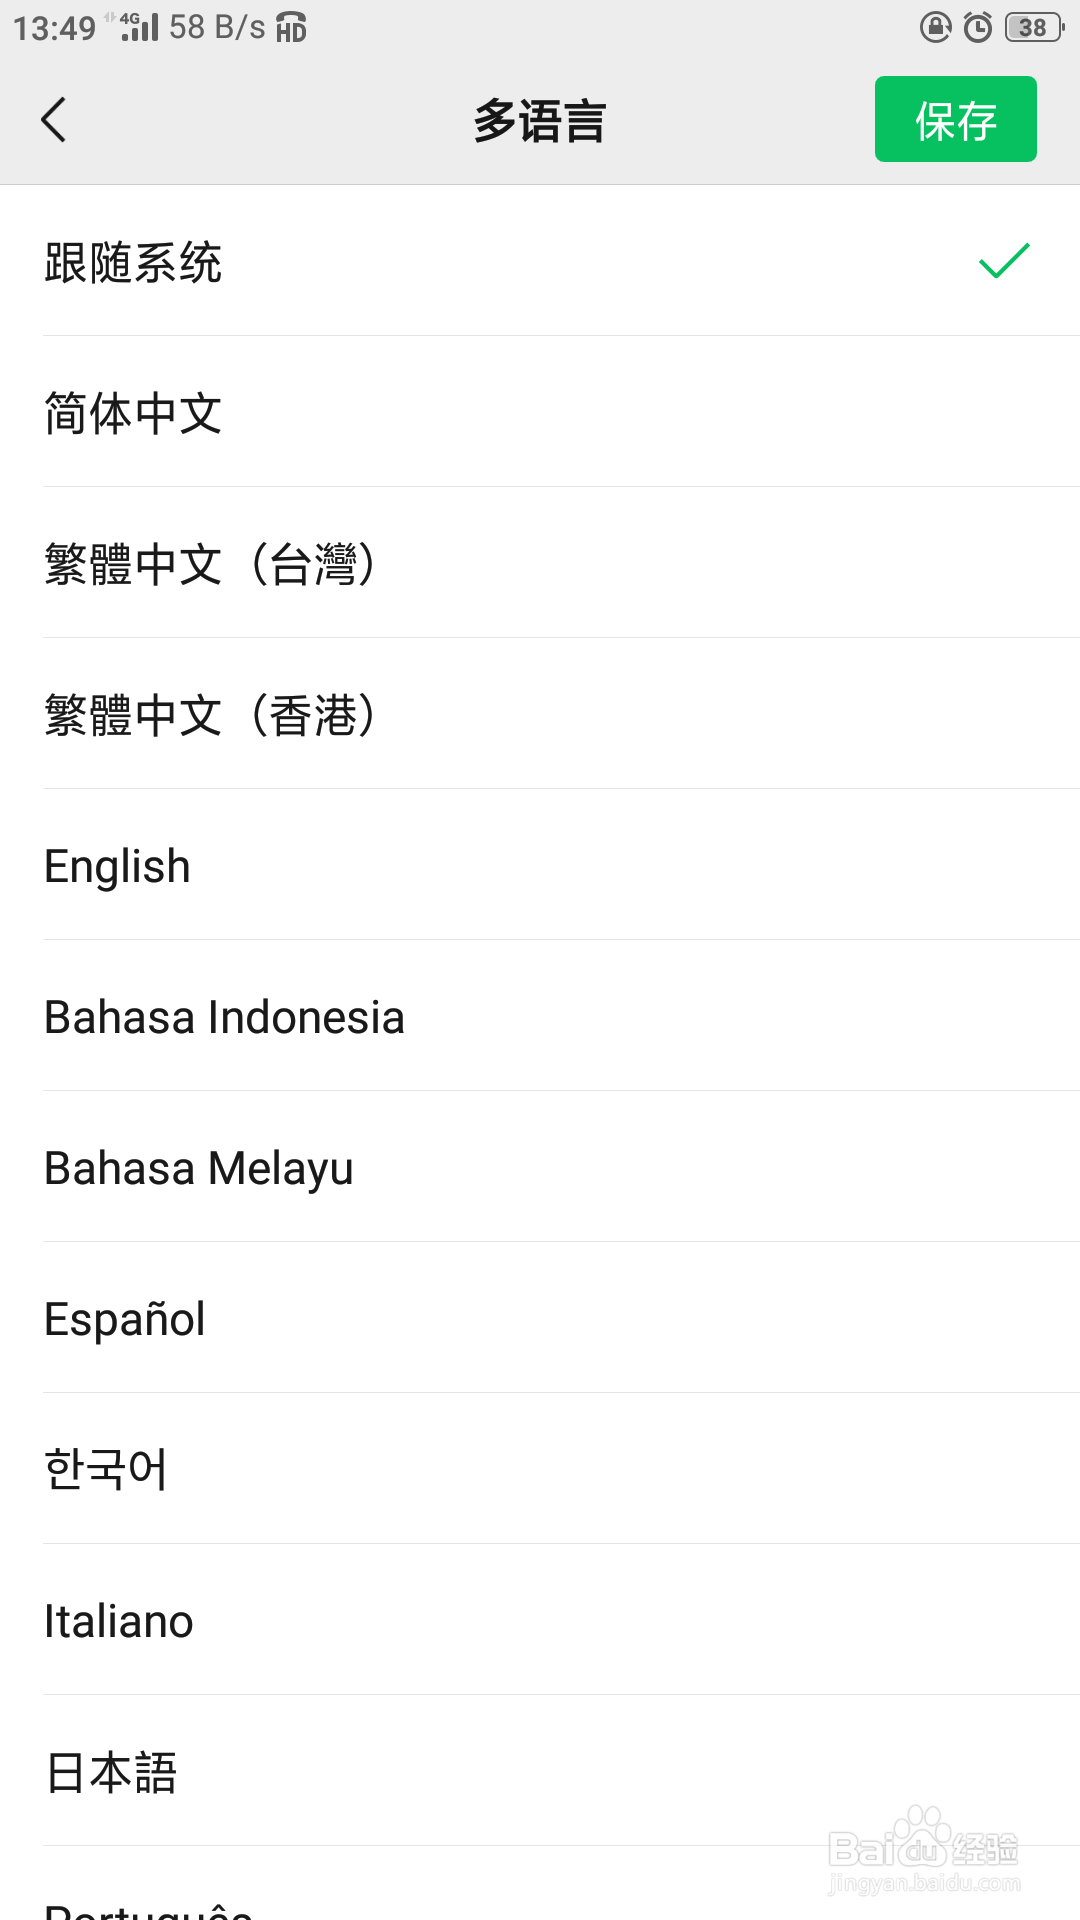This screenshot has width=1080, height=1920.
Task: Select the partially visible Português option
Action: (150, 1908)
